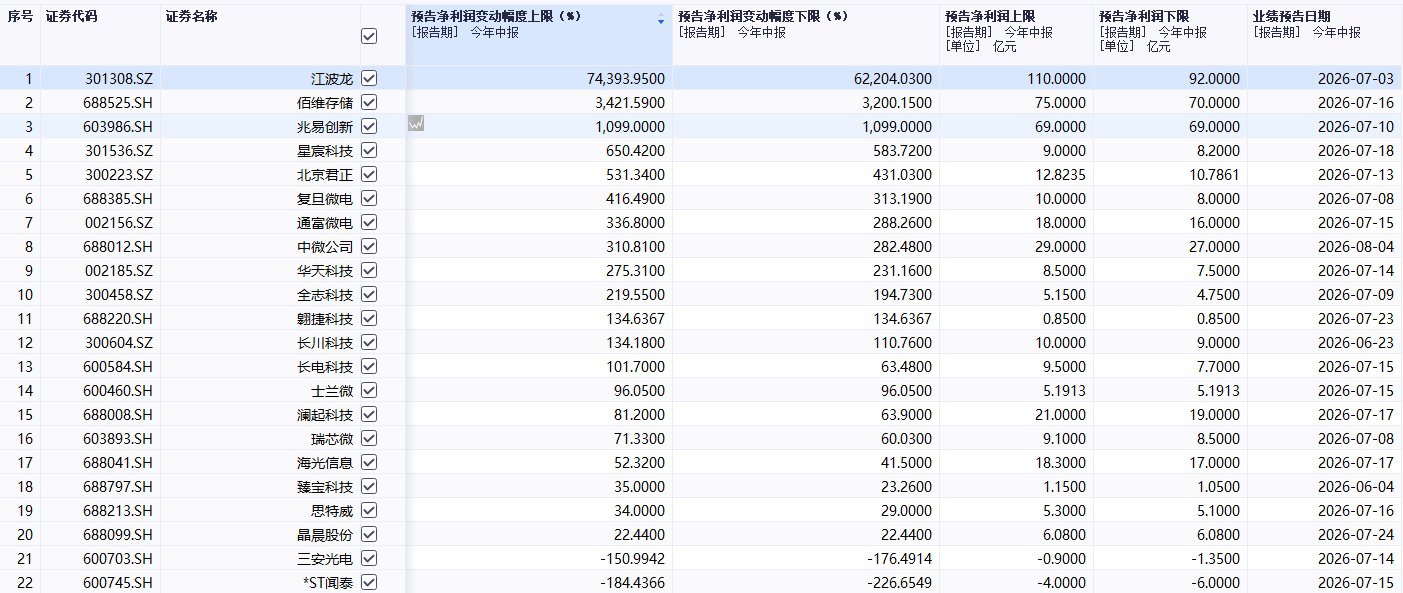Viewport: 1403px width, 593px height.
Task: Toggle the checkbox beside 中微公司
Action: 369,246
